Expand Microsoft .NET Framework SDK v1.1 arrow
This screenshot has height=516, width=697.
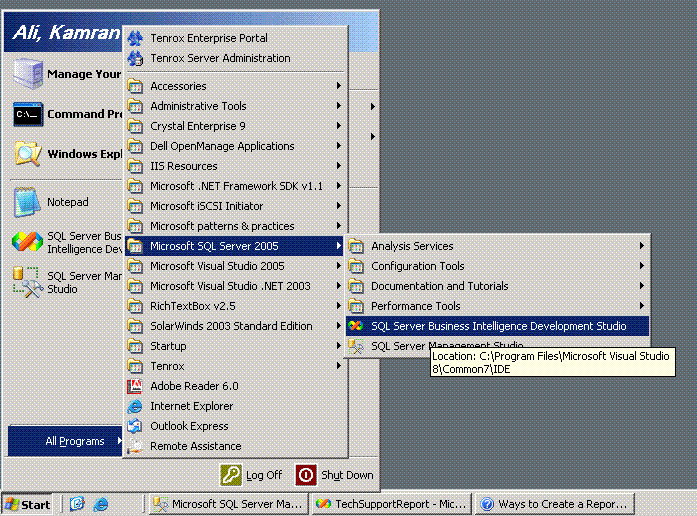pyautogui.click(x=339, y=185)
